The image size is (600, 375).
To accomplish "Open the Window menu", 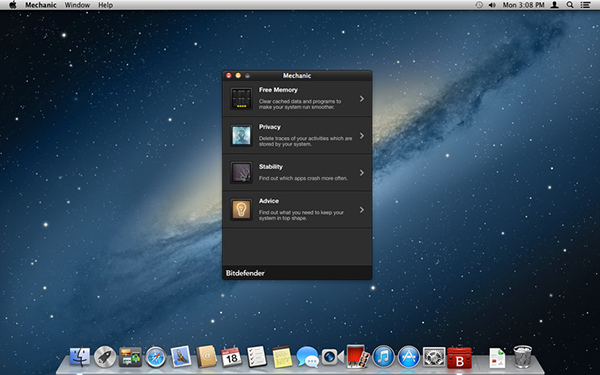I will [x=77, y=5].
